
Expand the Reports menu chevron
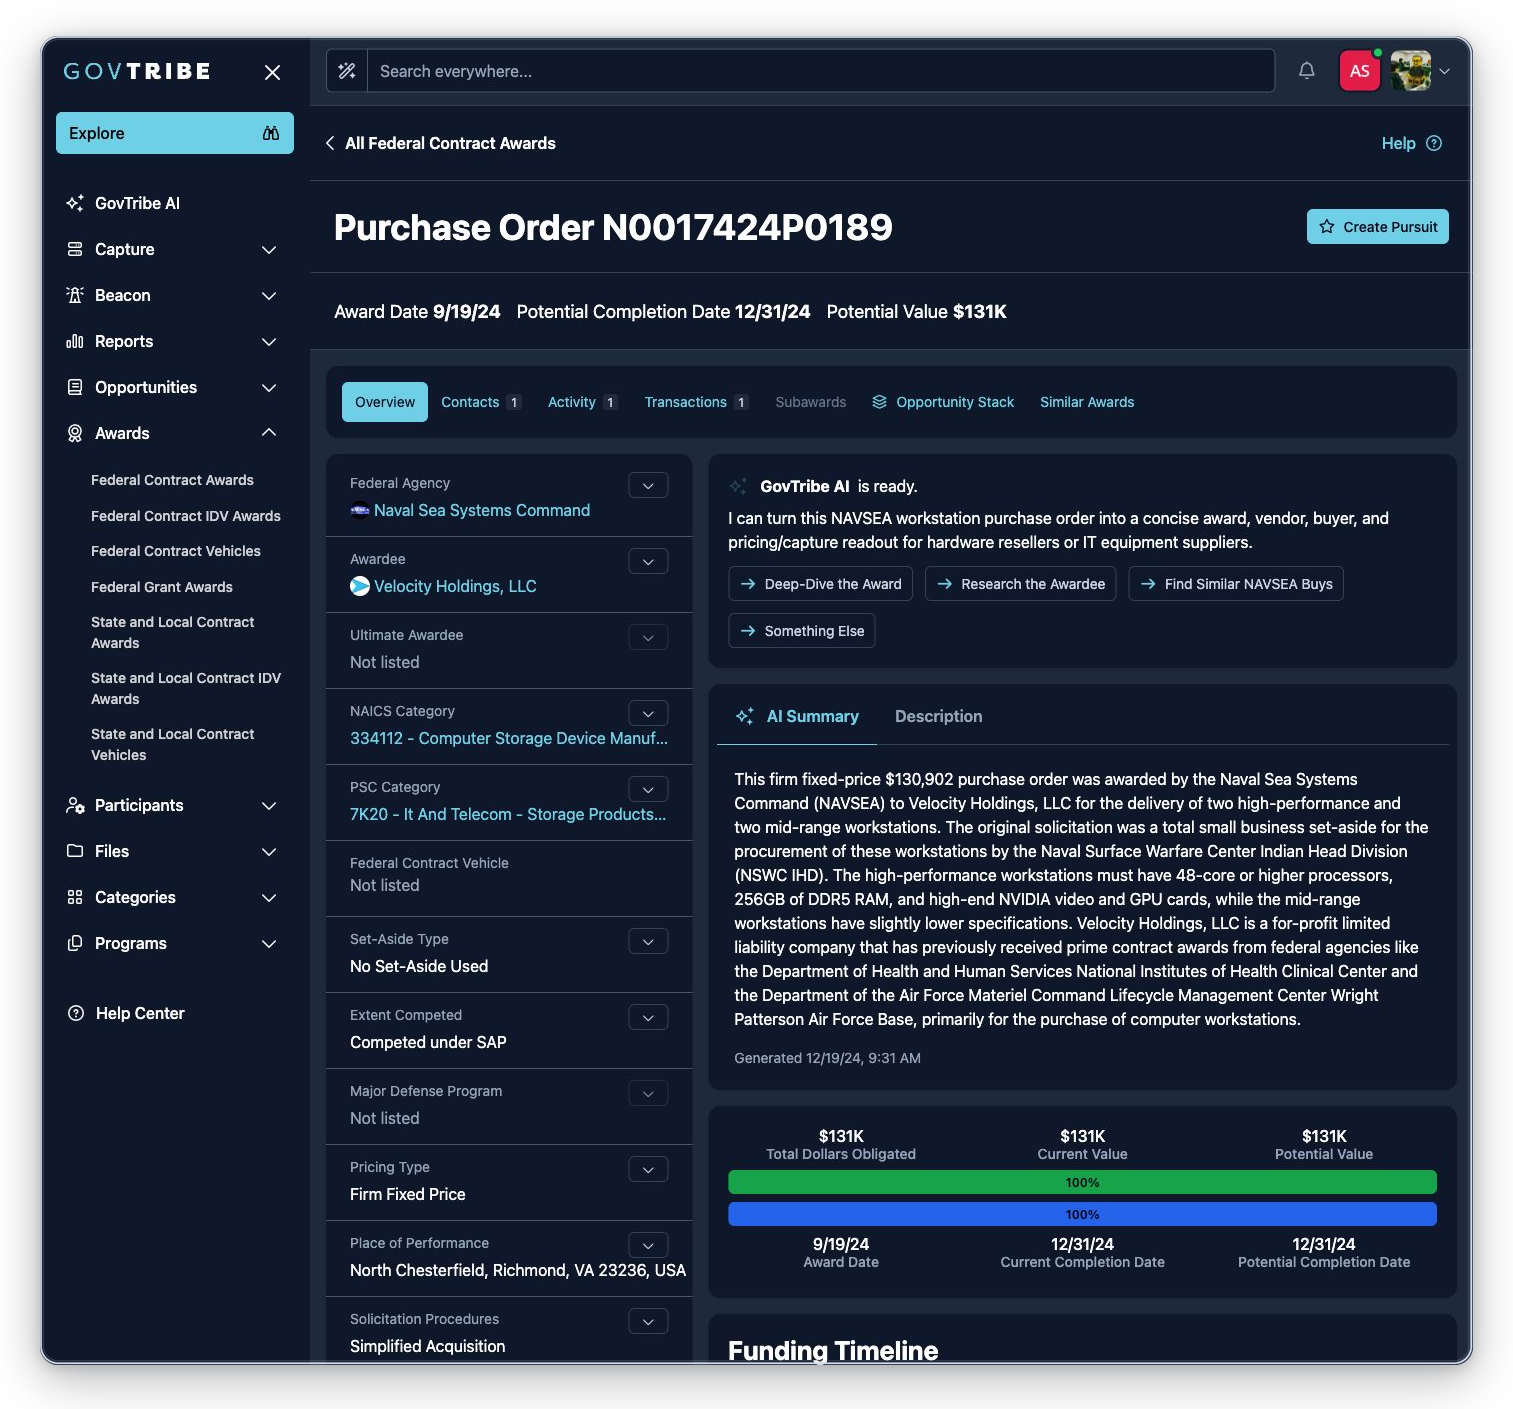point(269,341)
